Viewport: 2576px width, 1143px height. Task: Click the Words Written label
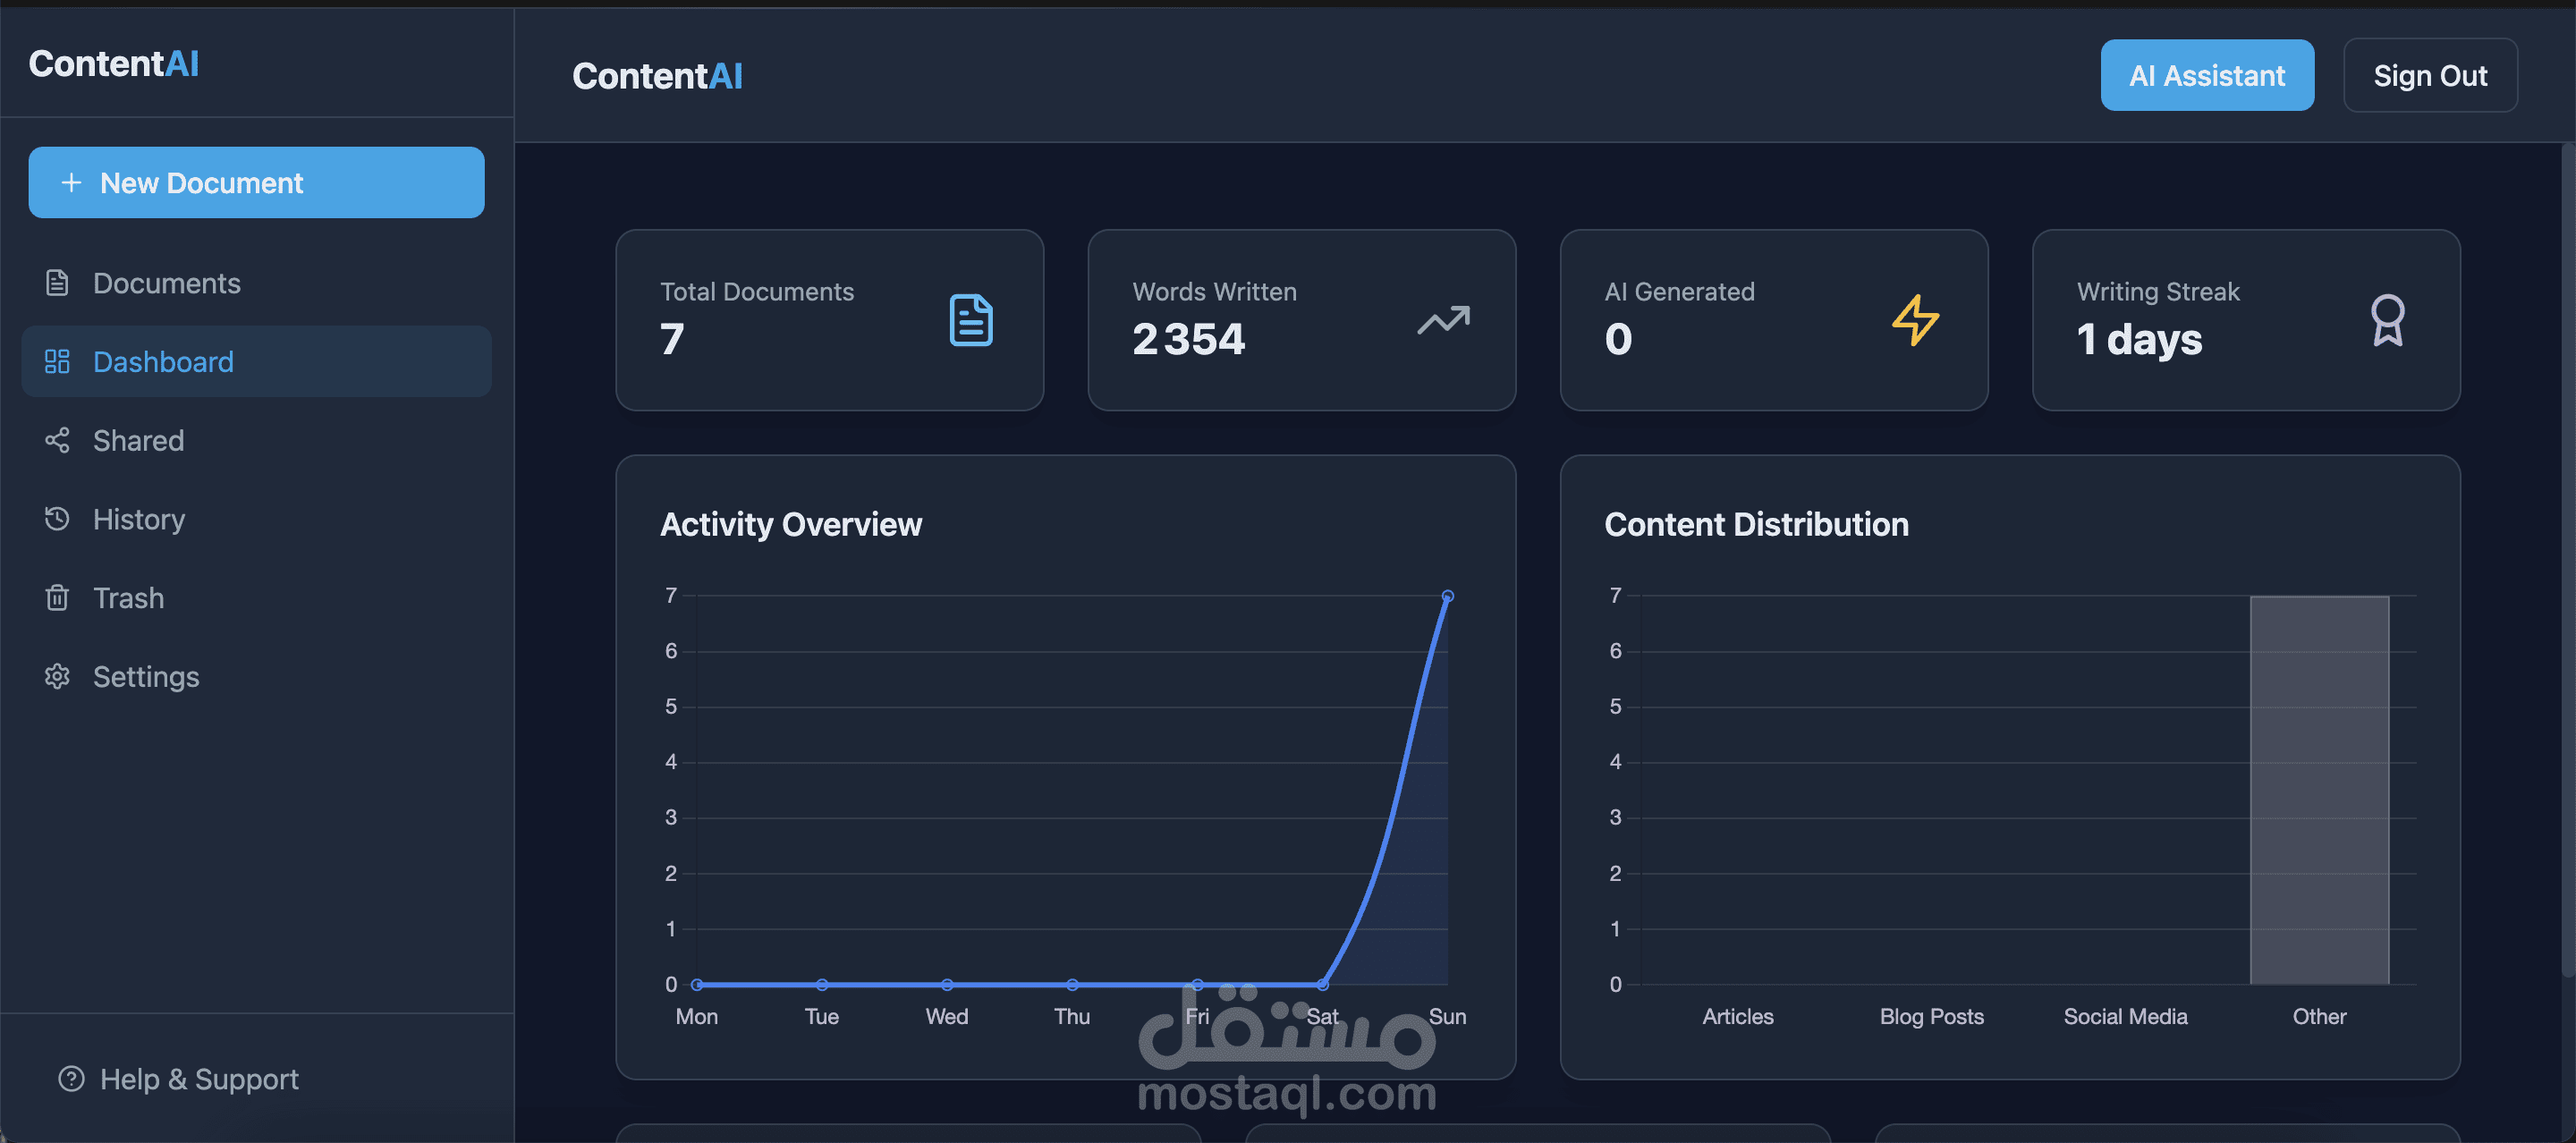coord(1214,291)
